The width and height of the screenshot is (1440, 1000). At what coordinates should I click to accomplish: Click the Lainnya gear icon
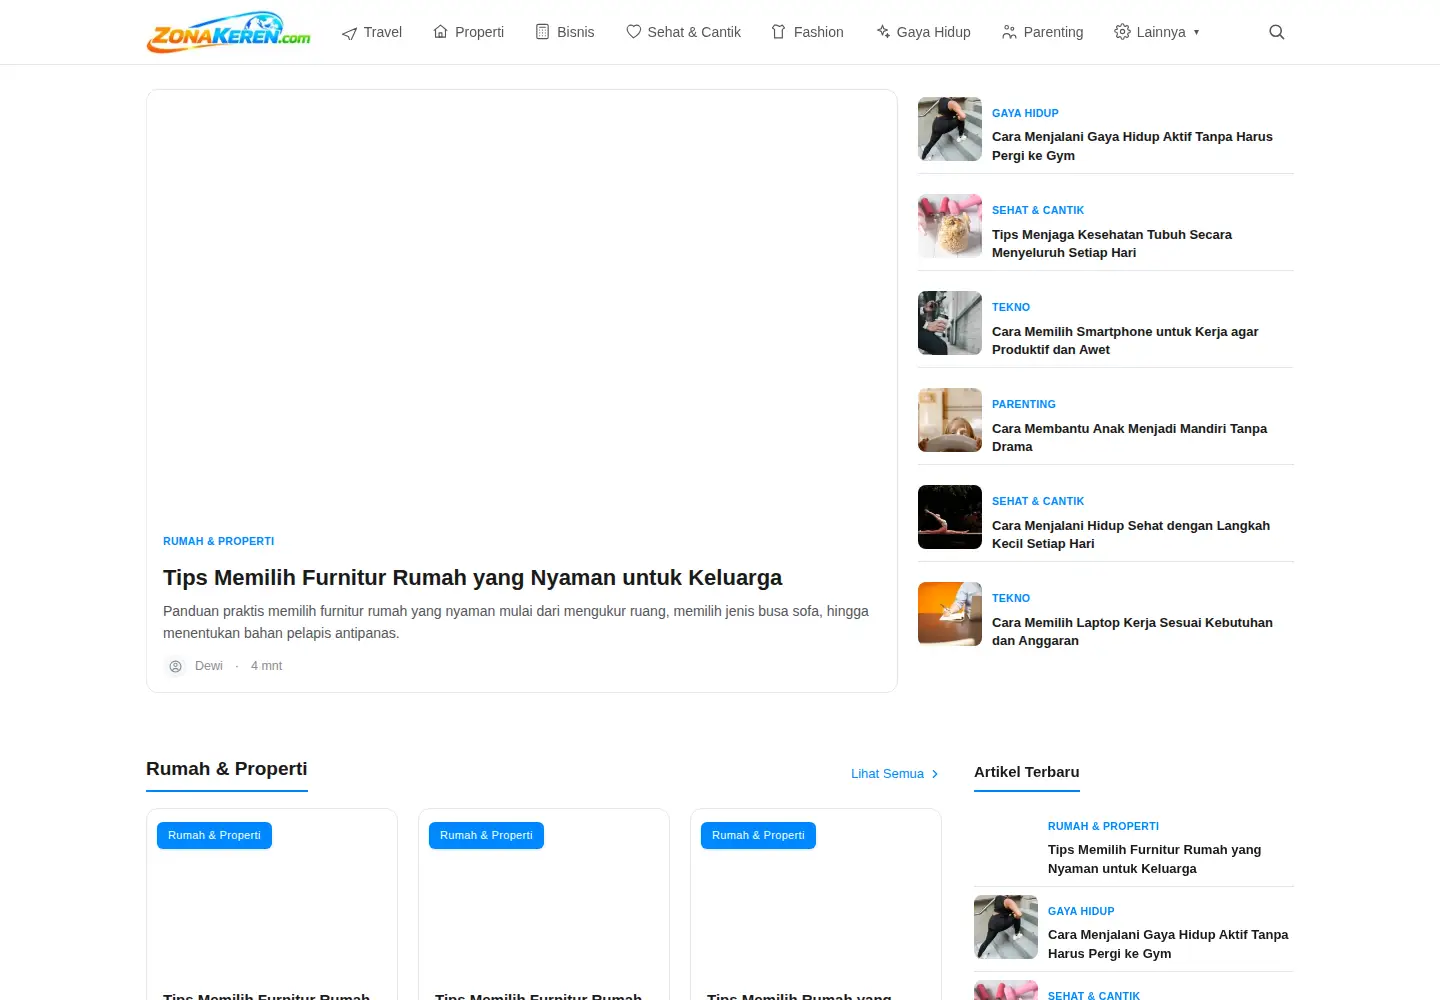[1122, 32]
